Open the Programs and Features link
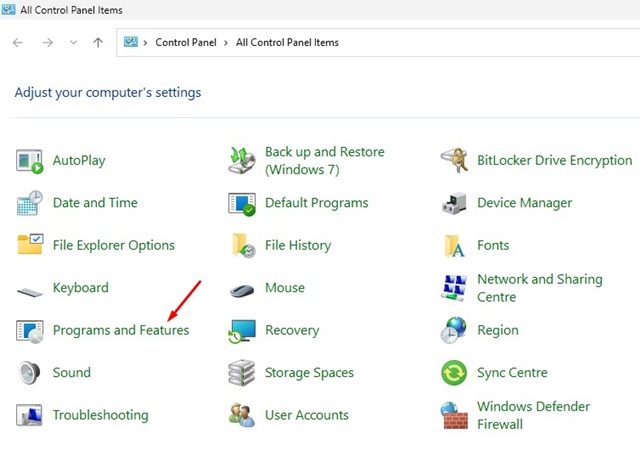The height and width of the screenshot is (467, 640). pos(120,330)
